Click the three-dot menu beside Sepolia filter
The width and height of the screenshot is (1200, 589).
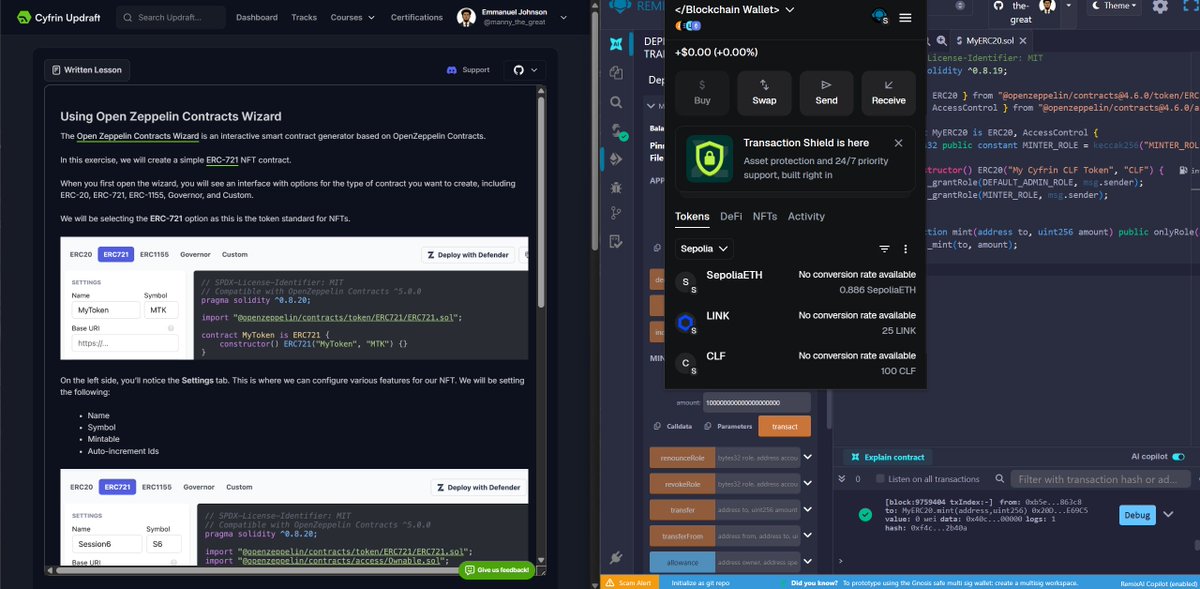905,248
